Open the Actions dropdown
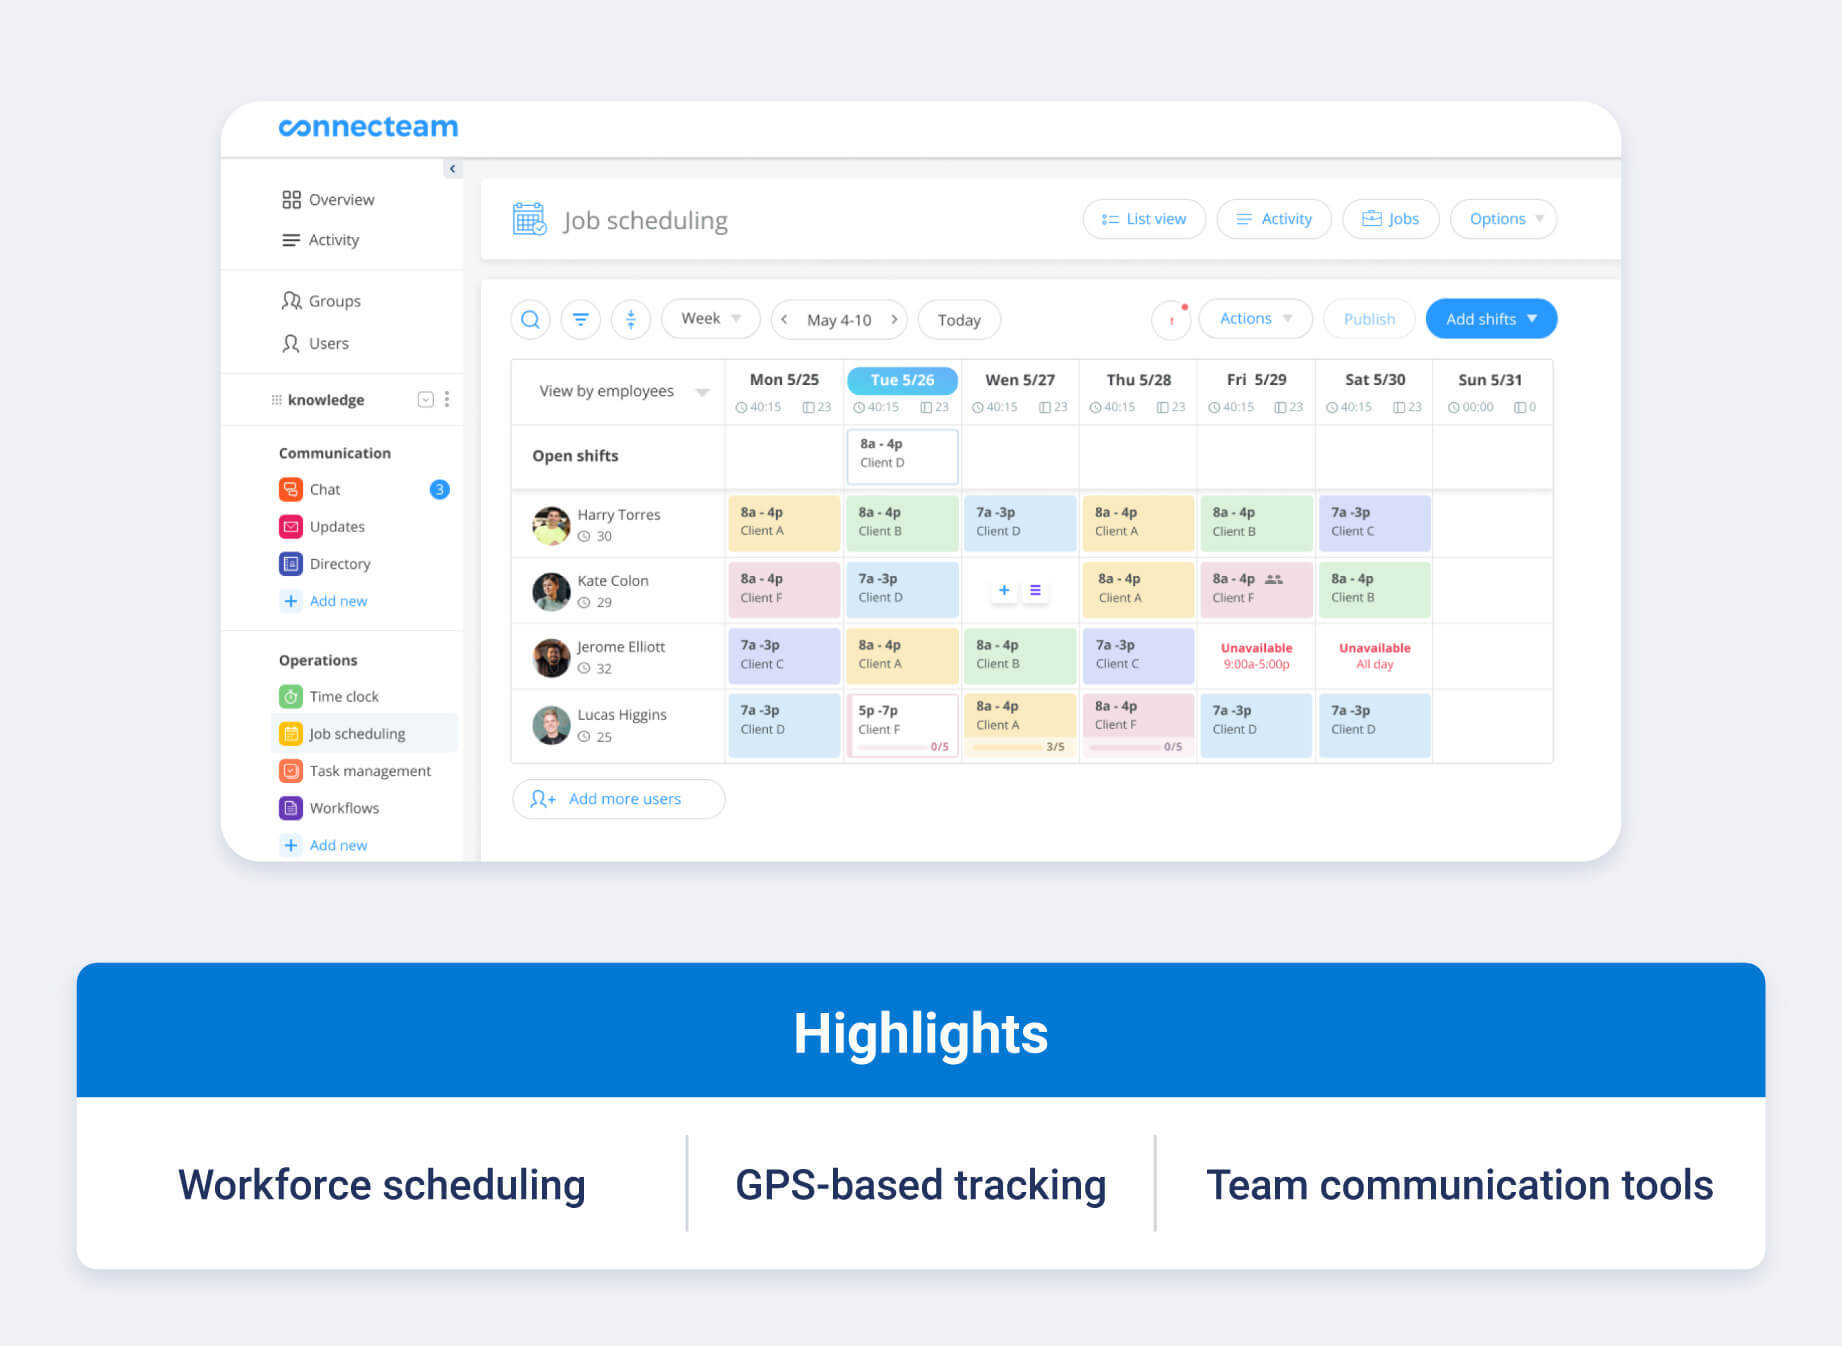1842x1346 pixels. [x=1255, y=318]
